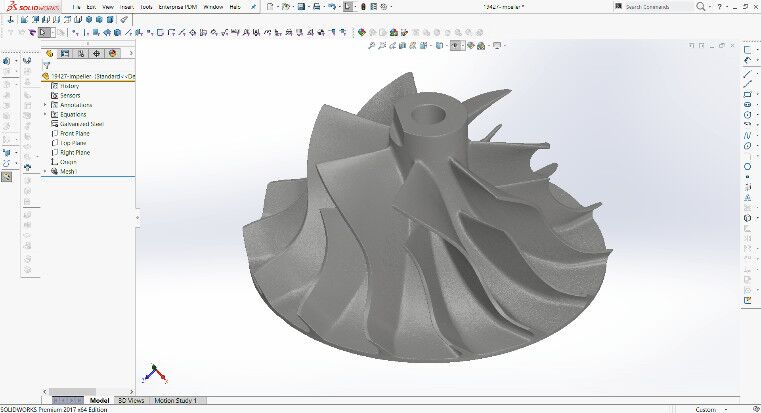
Task: Switch to DisplayManager tab
Action: click(x=112, y=53)
